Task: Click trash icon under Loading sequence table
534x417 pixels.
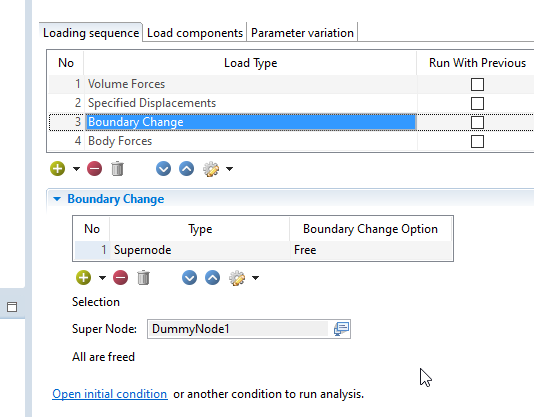Action: [117, 169]
